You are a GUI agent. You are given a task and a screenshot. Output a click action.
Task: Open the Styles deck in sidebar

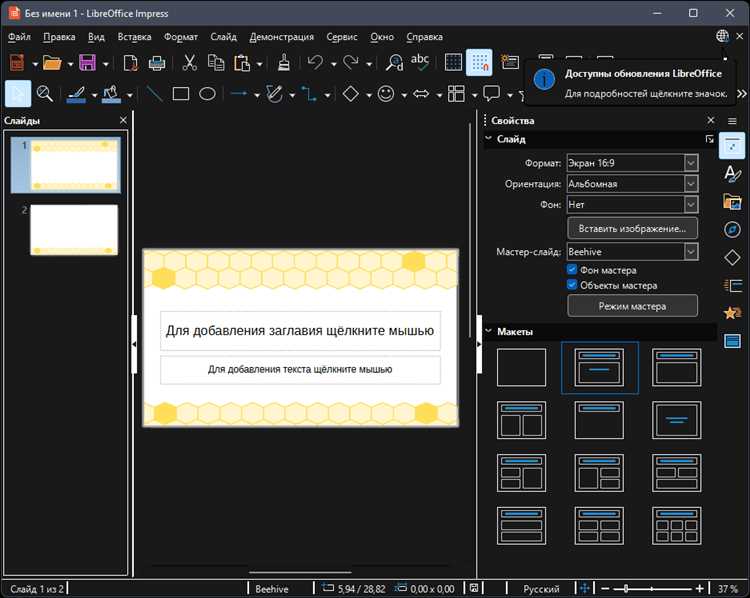[732, 174]
